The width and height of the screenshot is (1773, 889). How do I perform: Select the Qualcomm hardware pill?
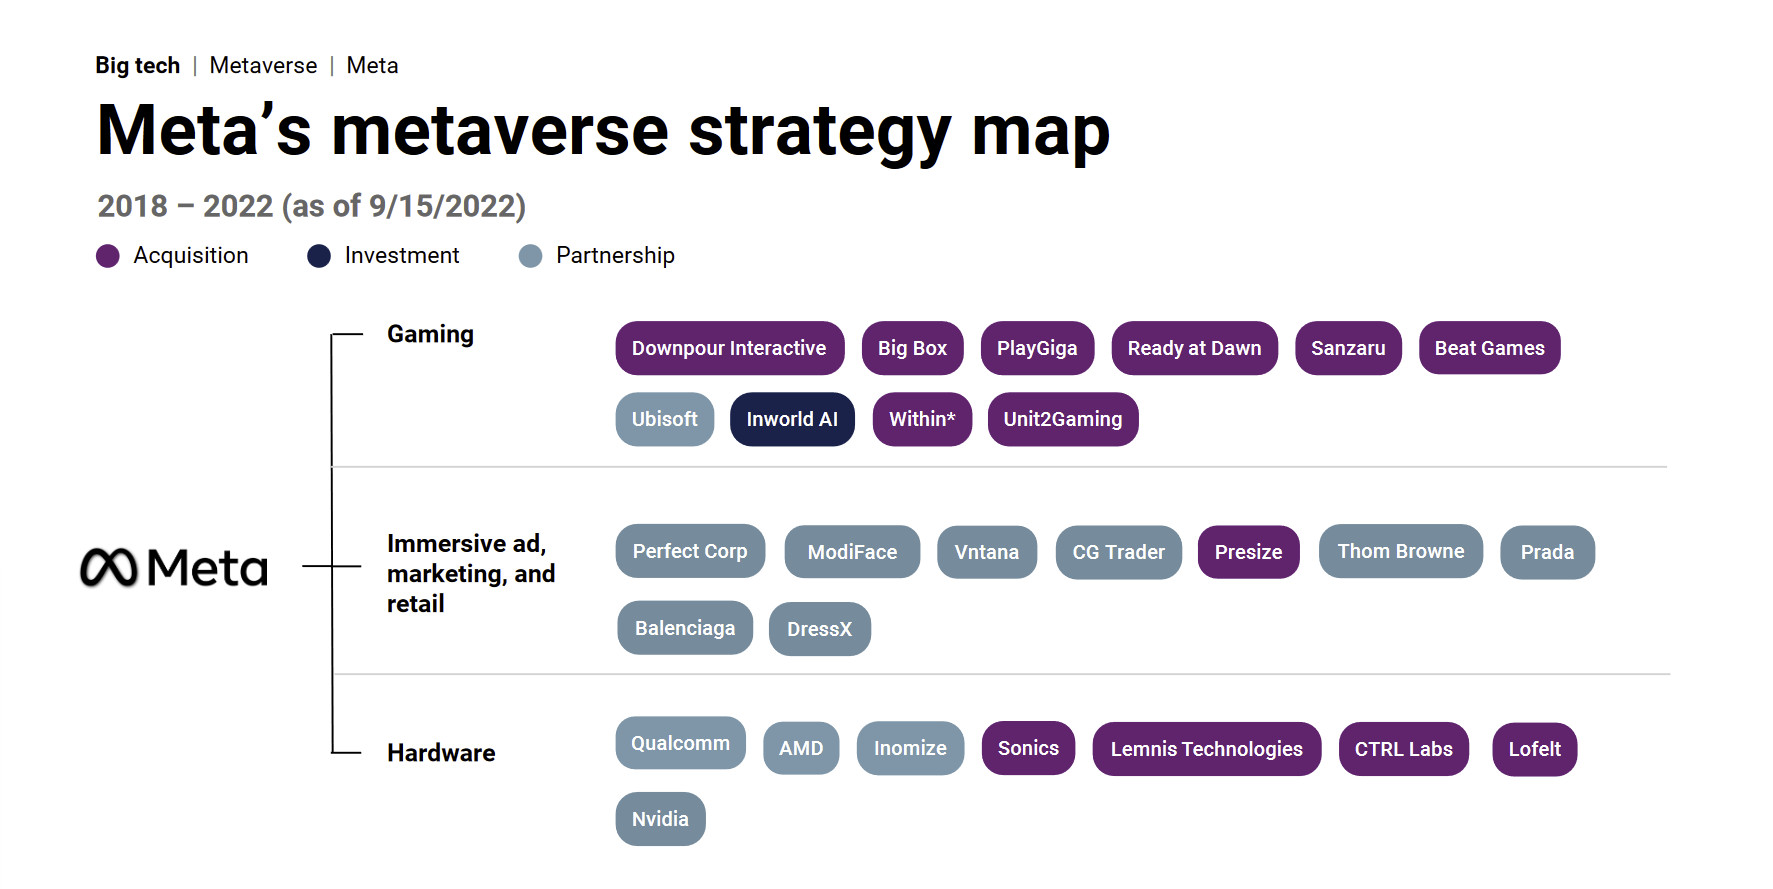(x=680, y=743)
